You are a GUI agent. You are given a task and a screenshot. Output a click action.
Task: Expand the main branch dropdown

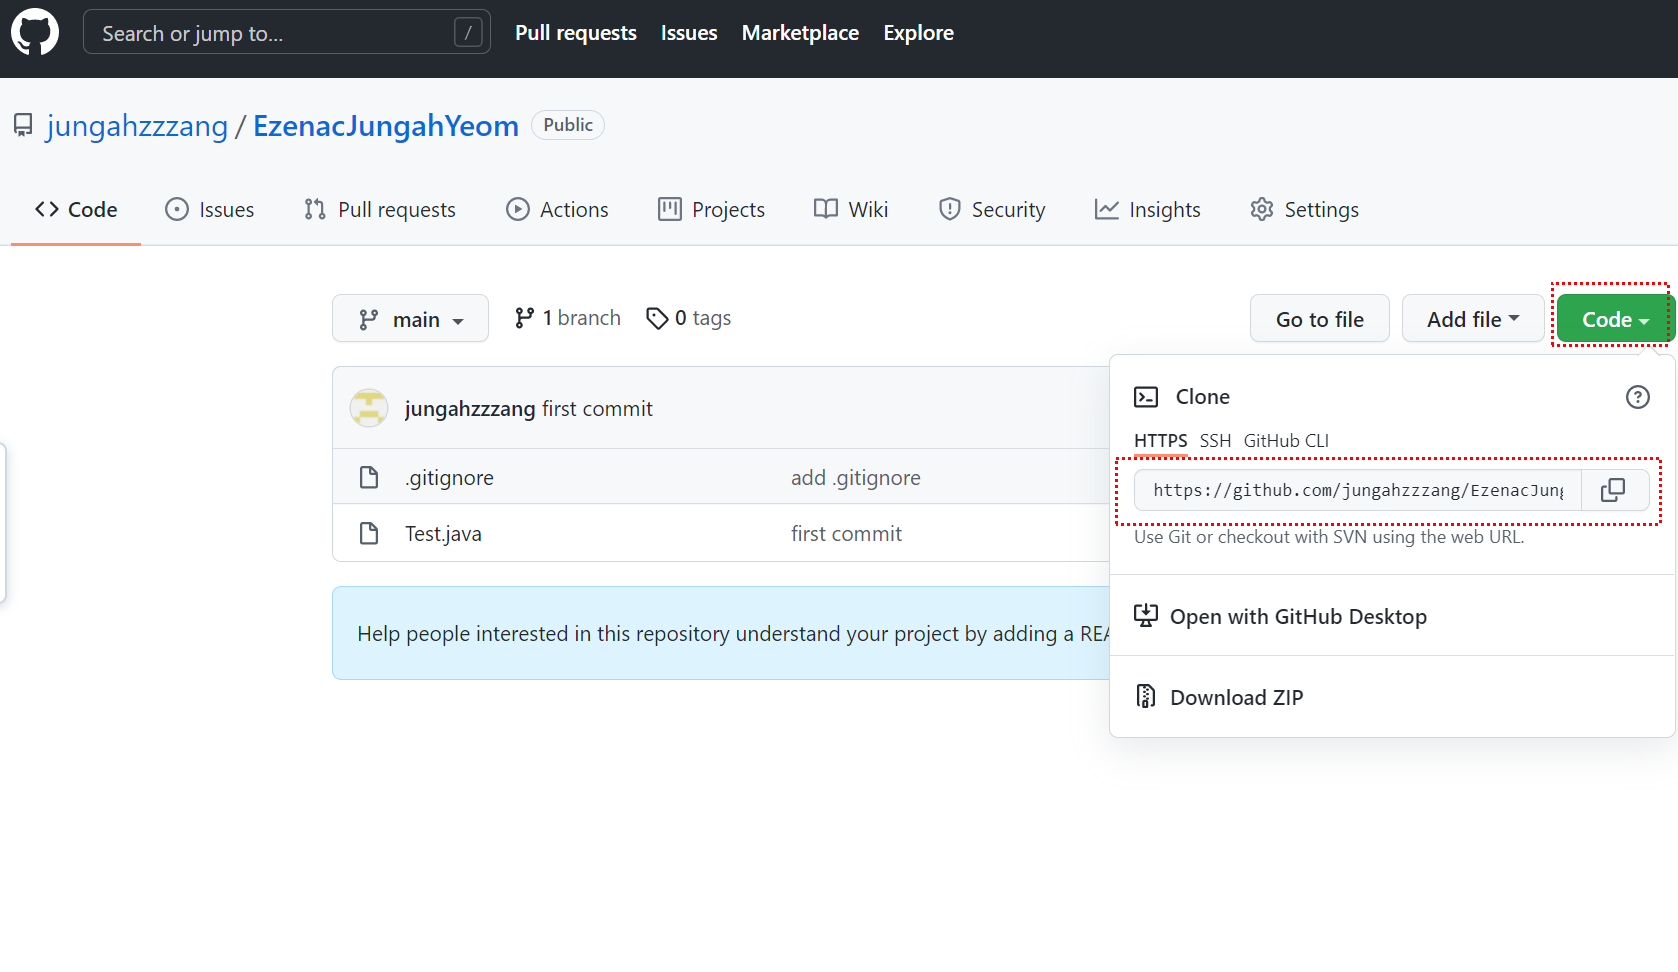pos(410,318)
